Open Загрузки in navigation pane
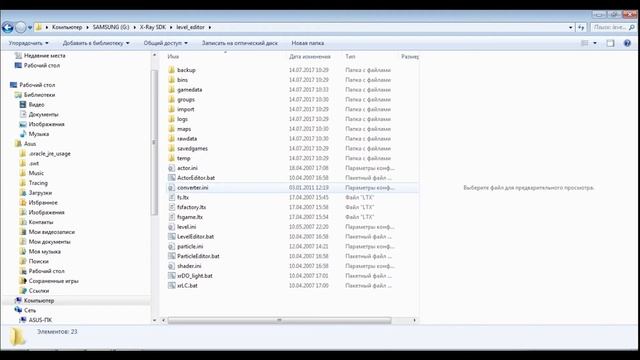The image size is (640, 360). 40,193
